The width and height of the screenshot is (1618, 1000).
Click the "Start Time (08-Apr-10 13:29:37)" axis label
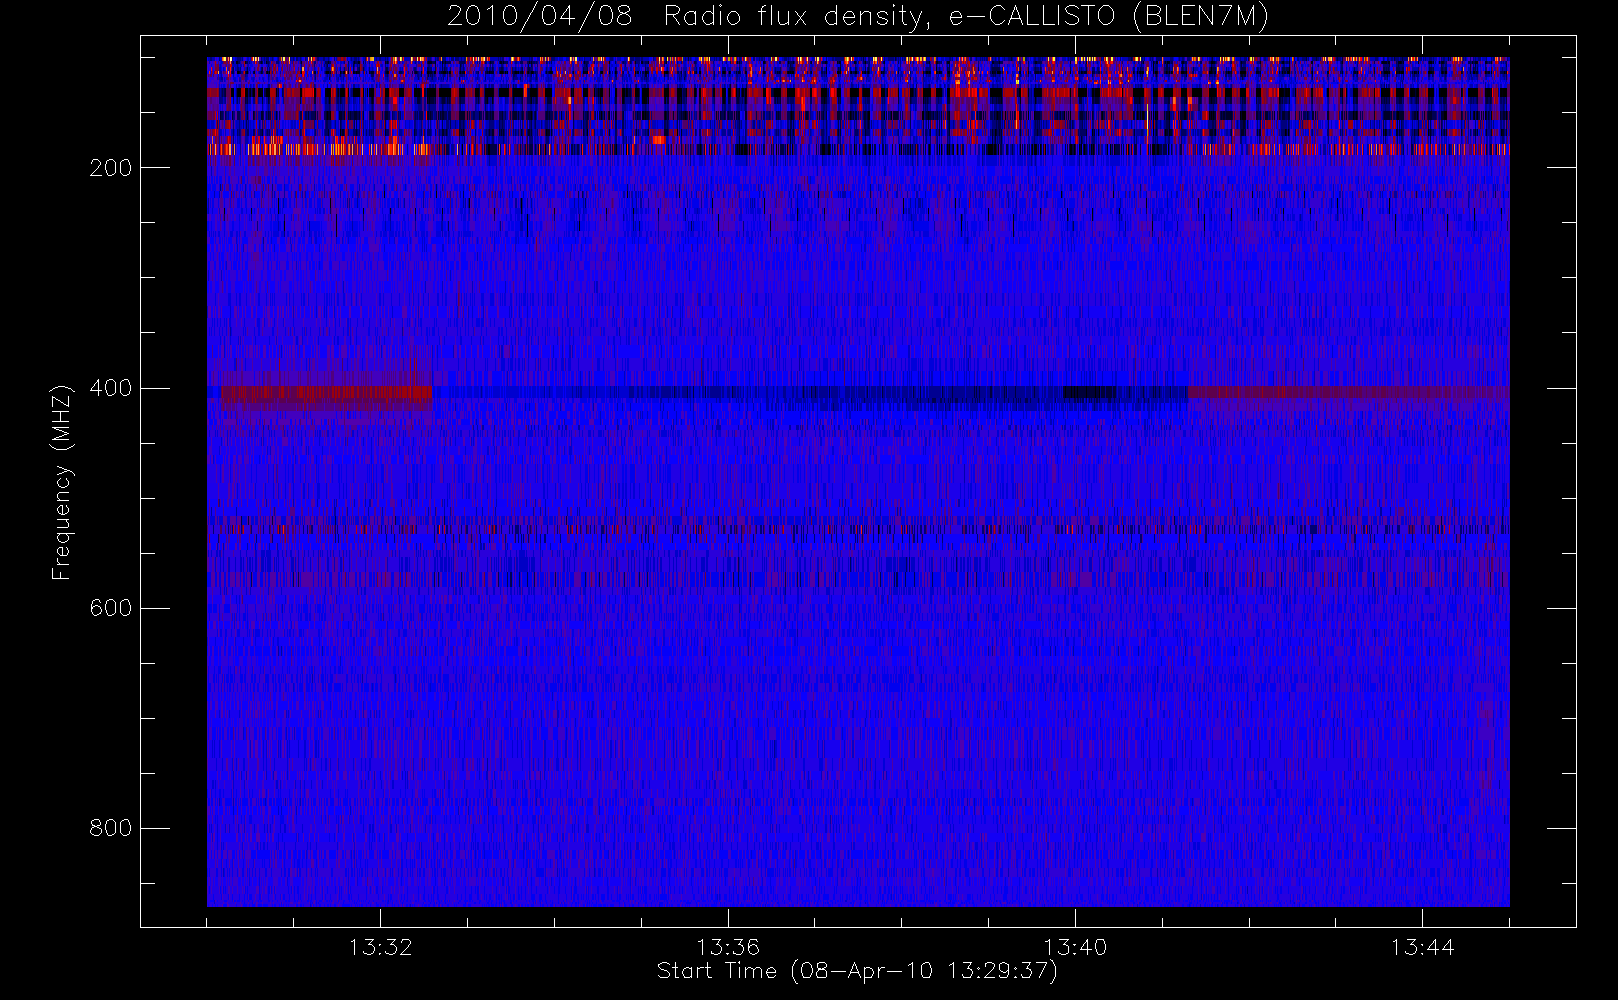pyautogui.click(x=857, y=971)
